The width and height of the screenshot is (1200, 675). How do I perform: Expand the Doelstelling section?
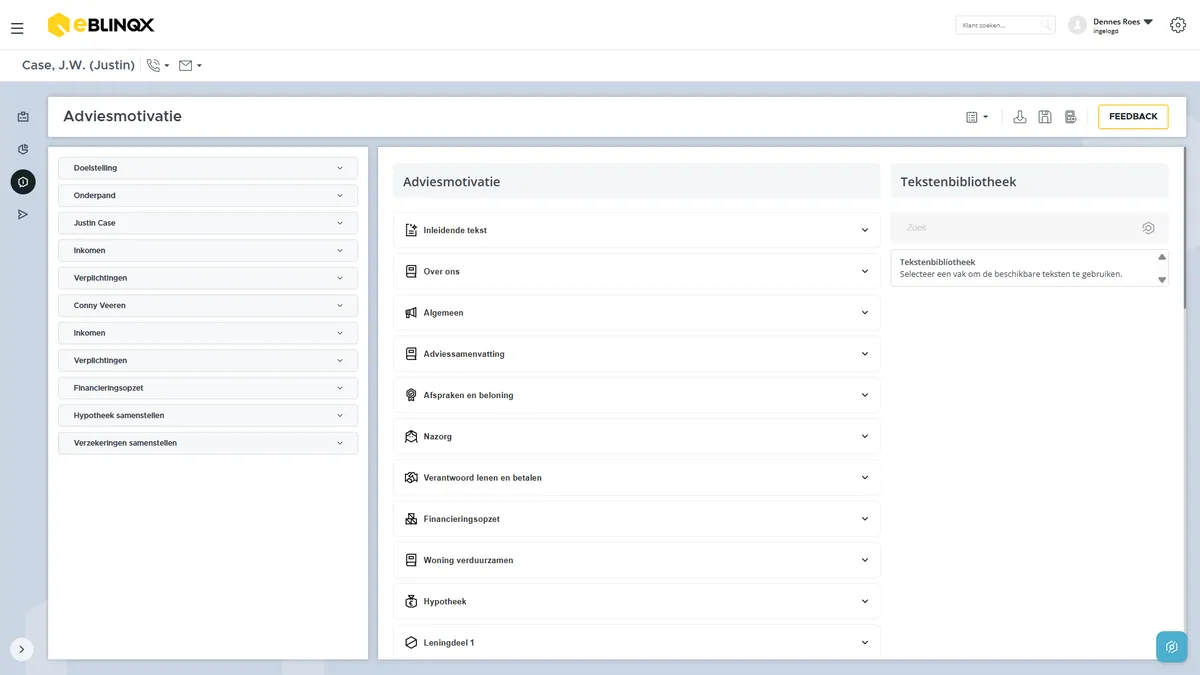pos(208,168)
